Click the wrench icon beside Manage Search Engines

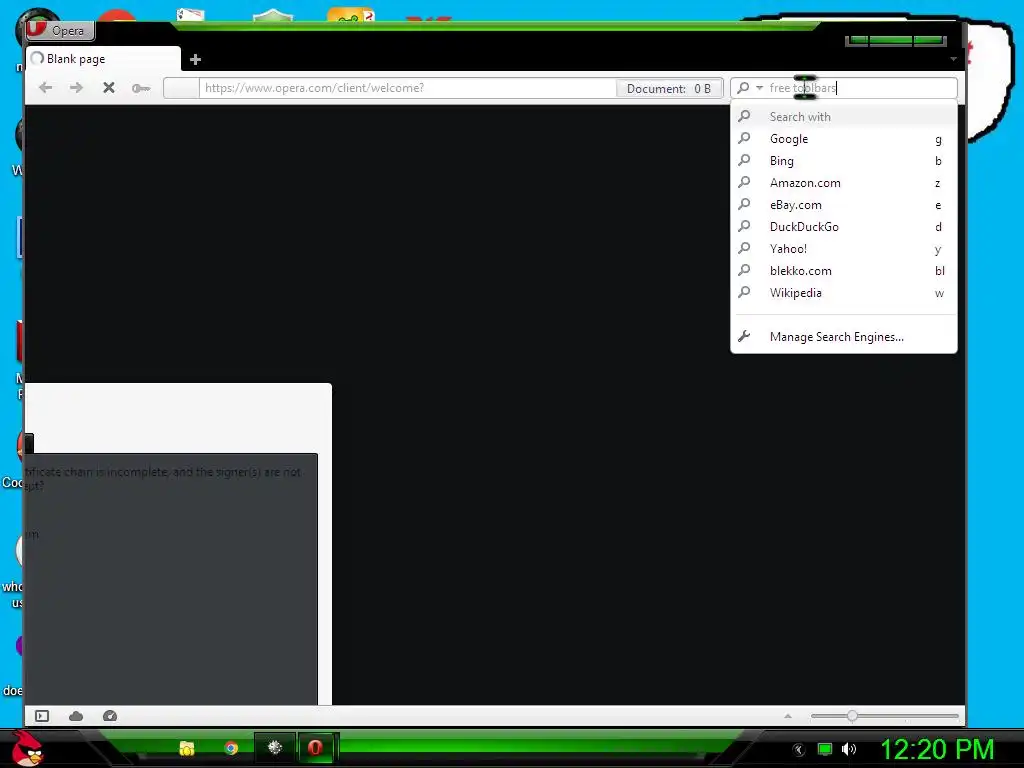point(744,336)
